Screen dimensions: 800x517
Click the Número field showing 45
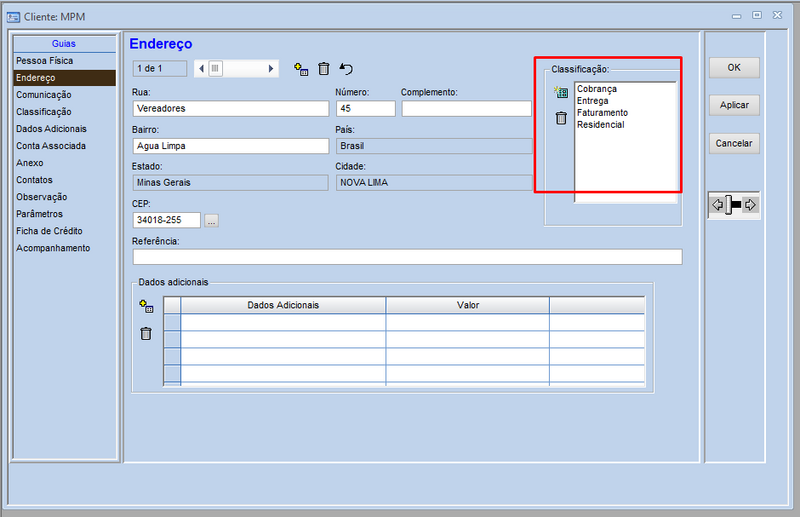pyautogui.click(x=365, y=109)
